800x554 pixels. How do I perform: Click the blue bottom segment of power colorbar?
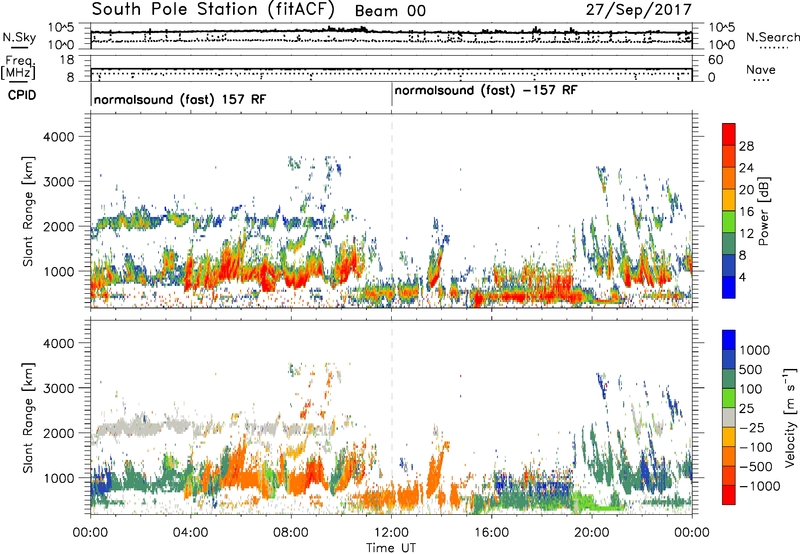729,287
